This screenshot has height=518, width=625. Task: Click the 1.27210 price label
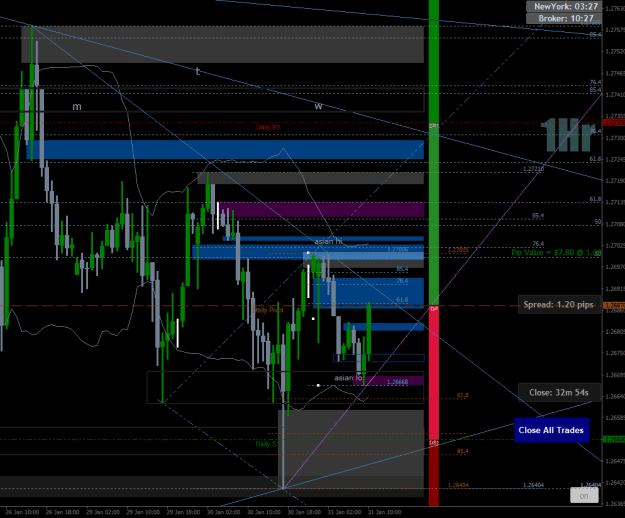pos(533,169)
